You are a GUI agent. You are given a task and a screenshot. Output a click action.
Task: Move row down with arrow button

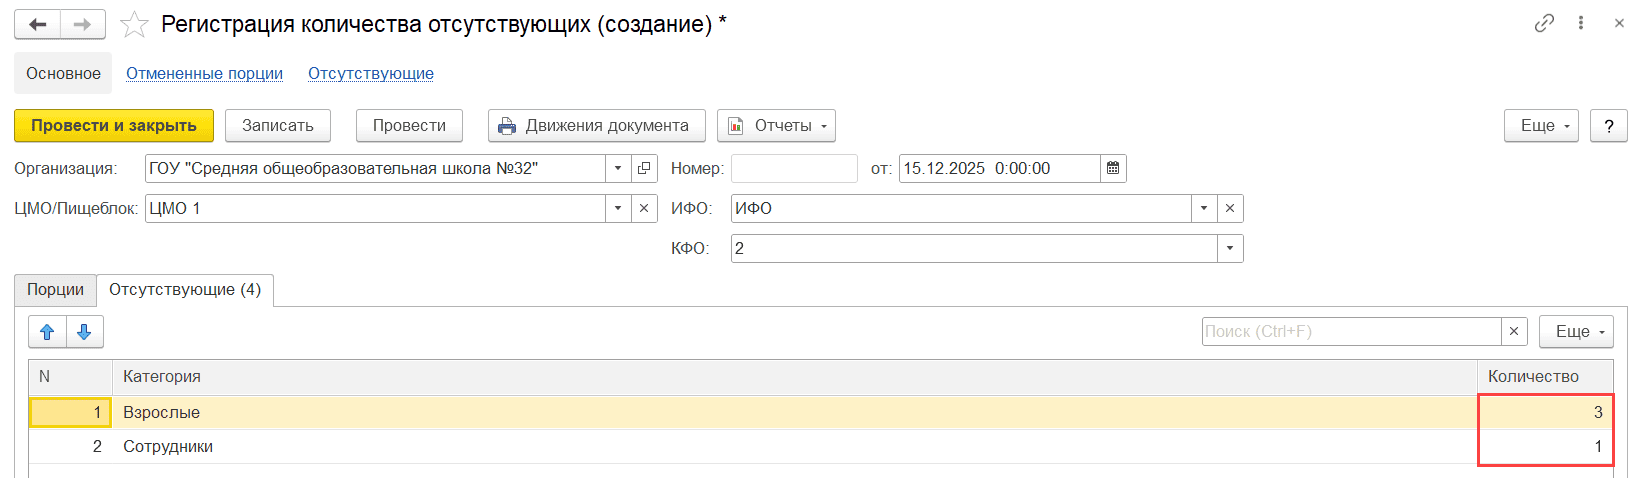point(84,332)
